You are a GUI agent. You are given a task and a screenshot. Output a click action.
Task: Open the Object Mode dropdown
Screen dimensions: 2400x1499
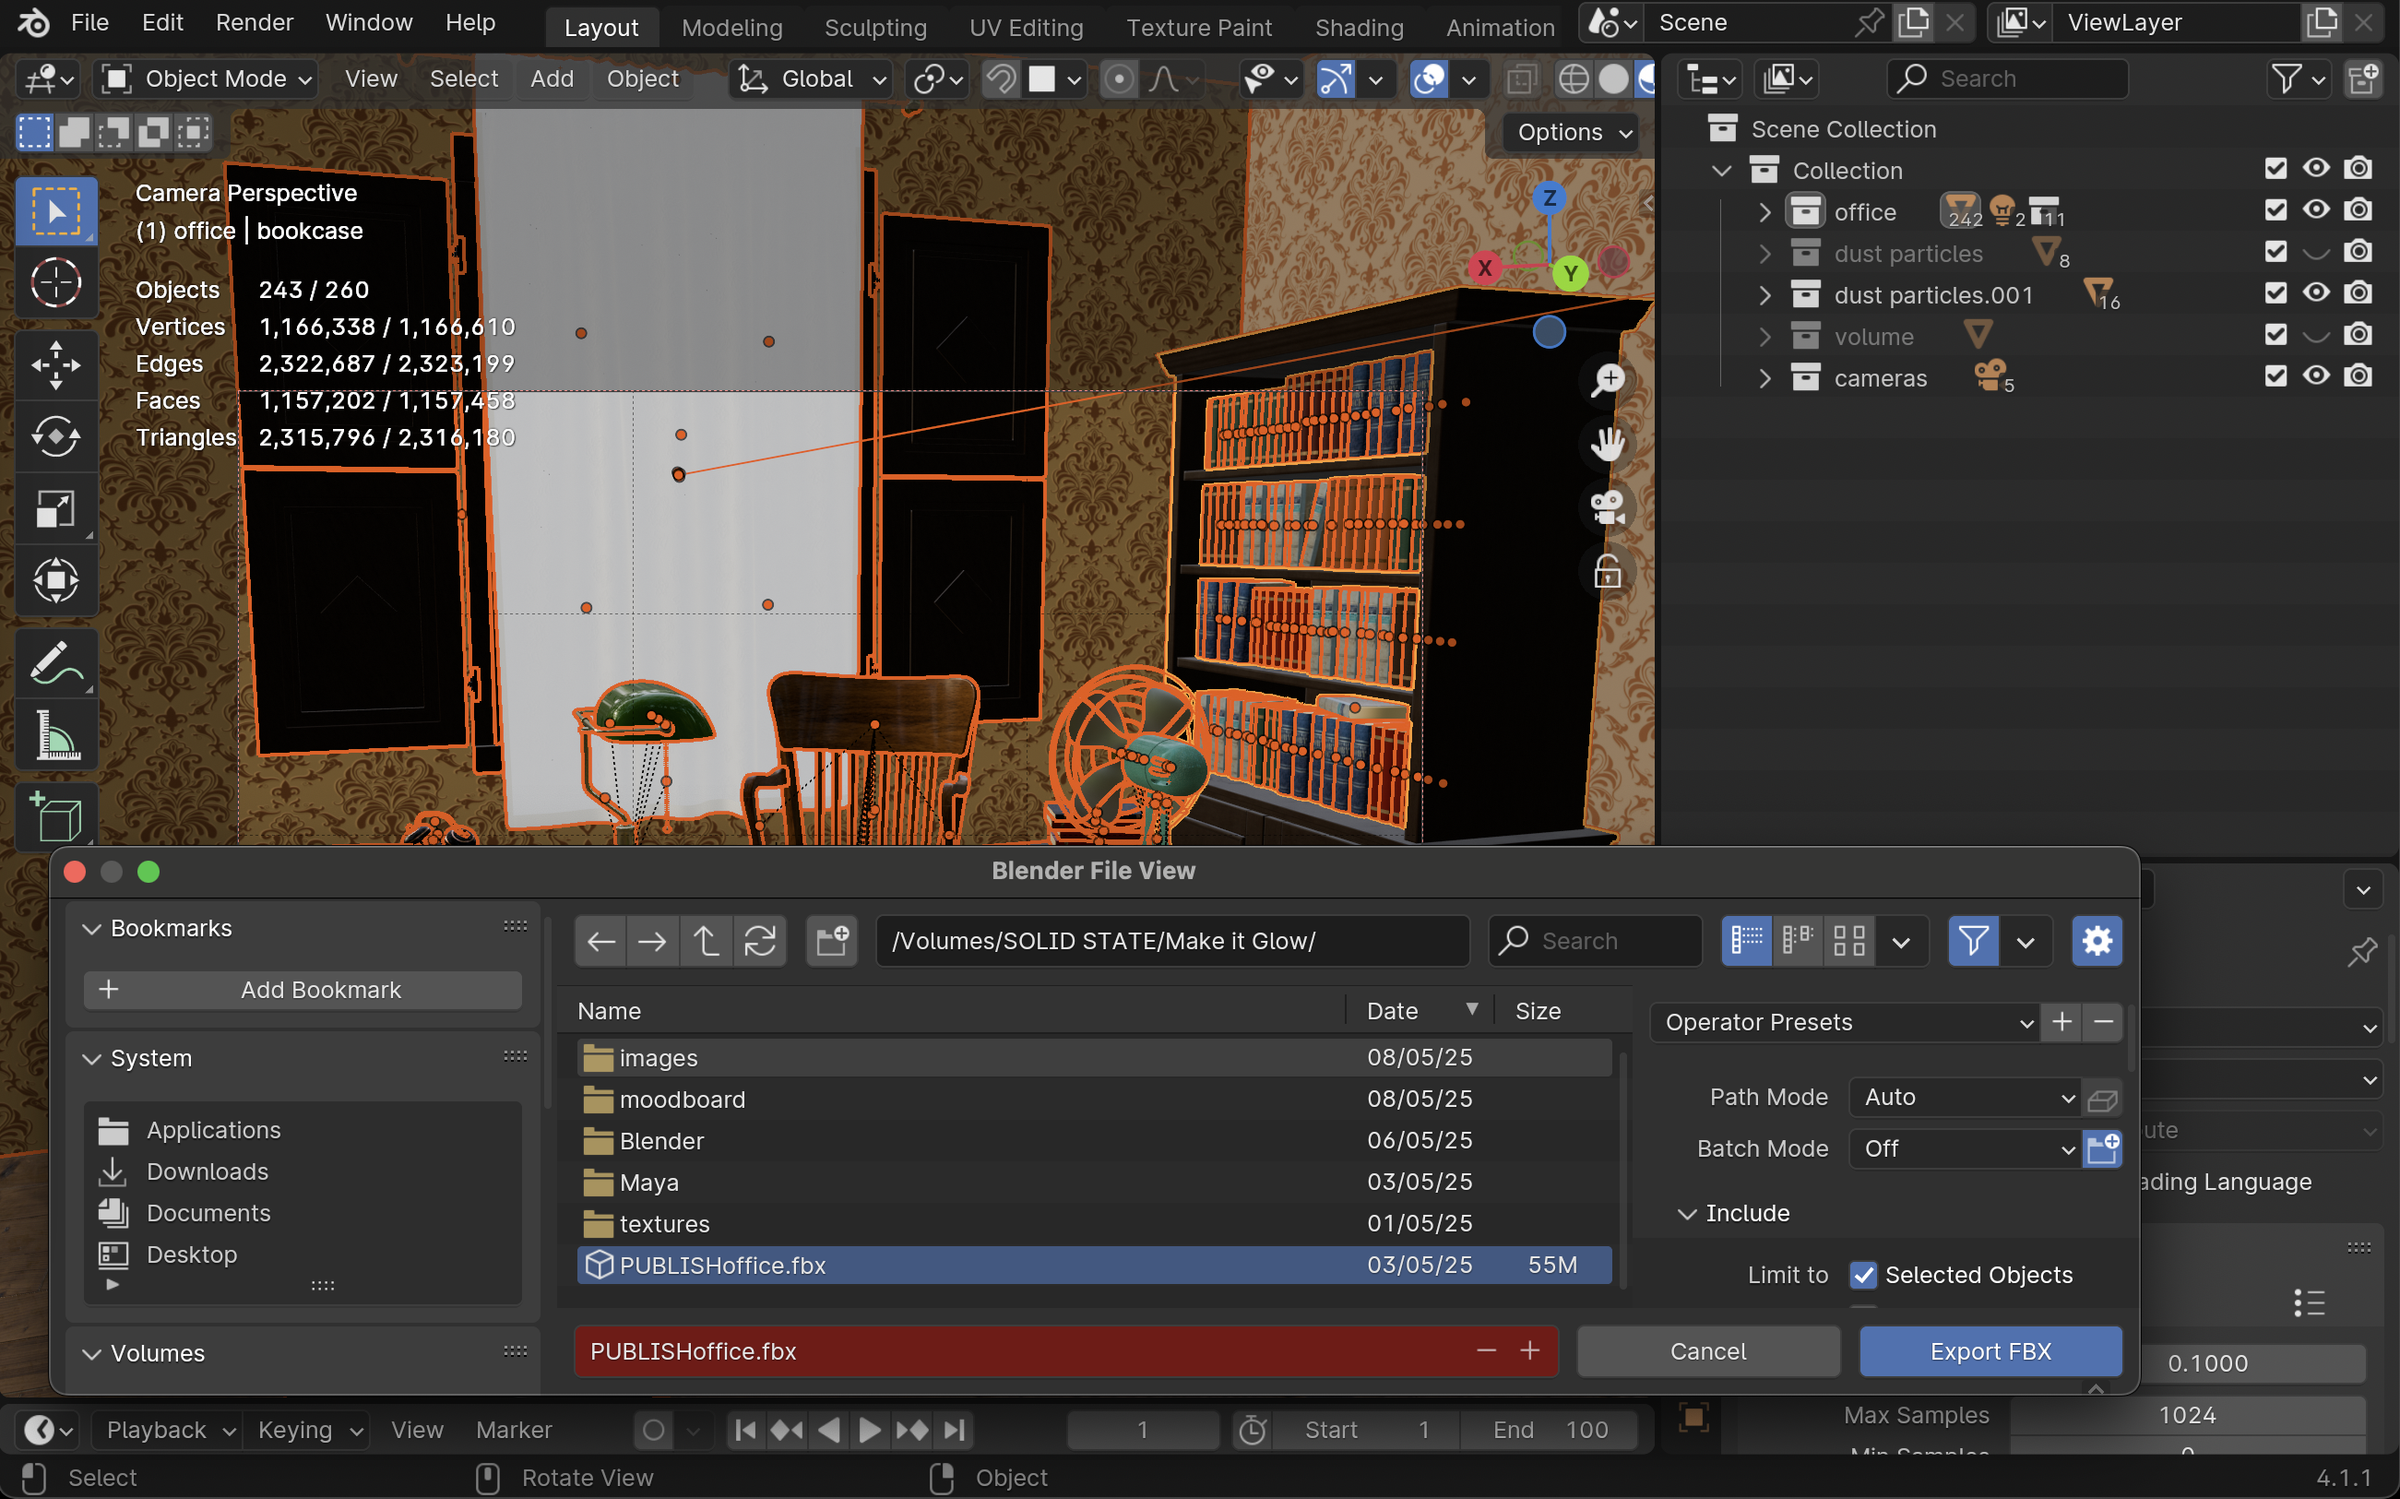(207, 79)
